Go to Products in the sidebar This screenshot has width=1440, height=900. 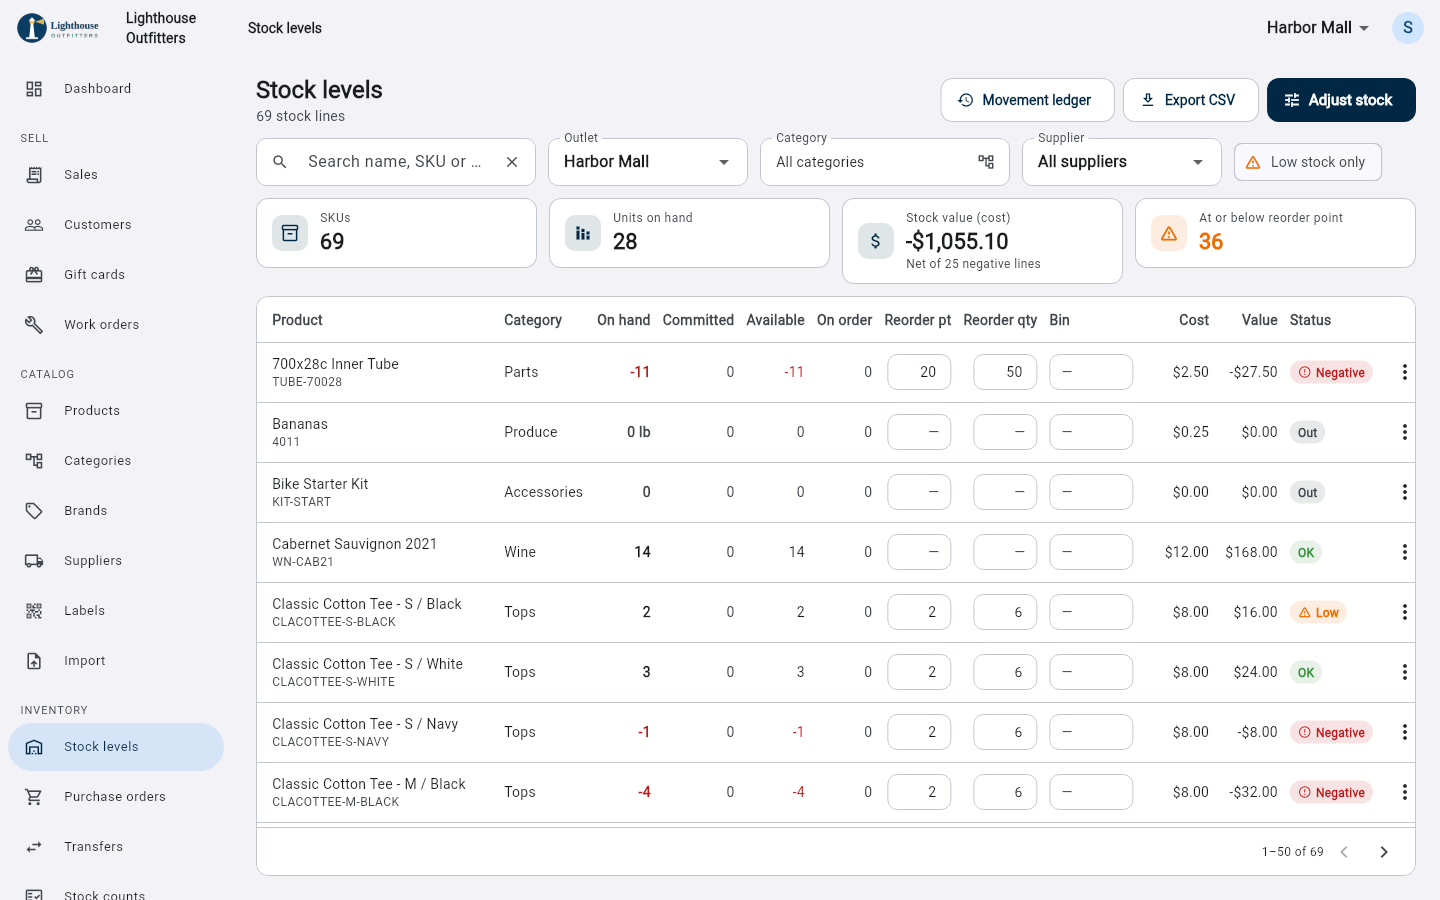[116, 411]
